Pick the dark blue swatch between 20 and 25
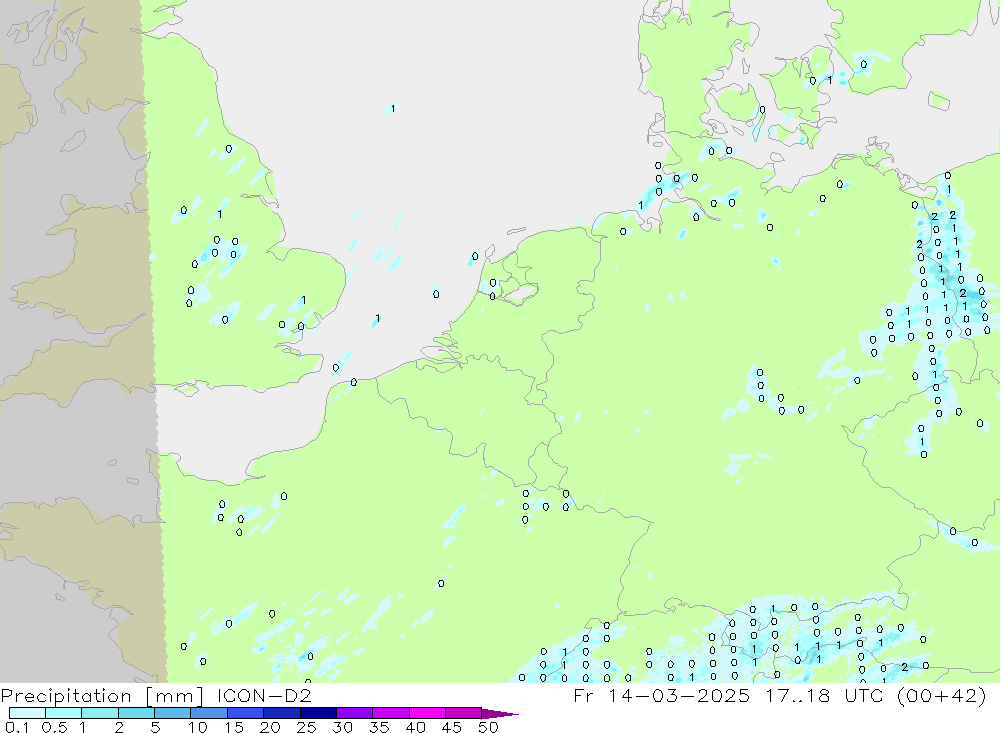This screenshot has width=1000, height=733. click(281, 713)
